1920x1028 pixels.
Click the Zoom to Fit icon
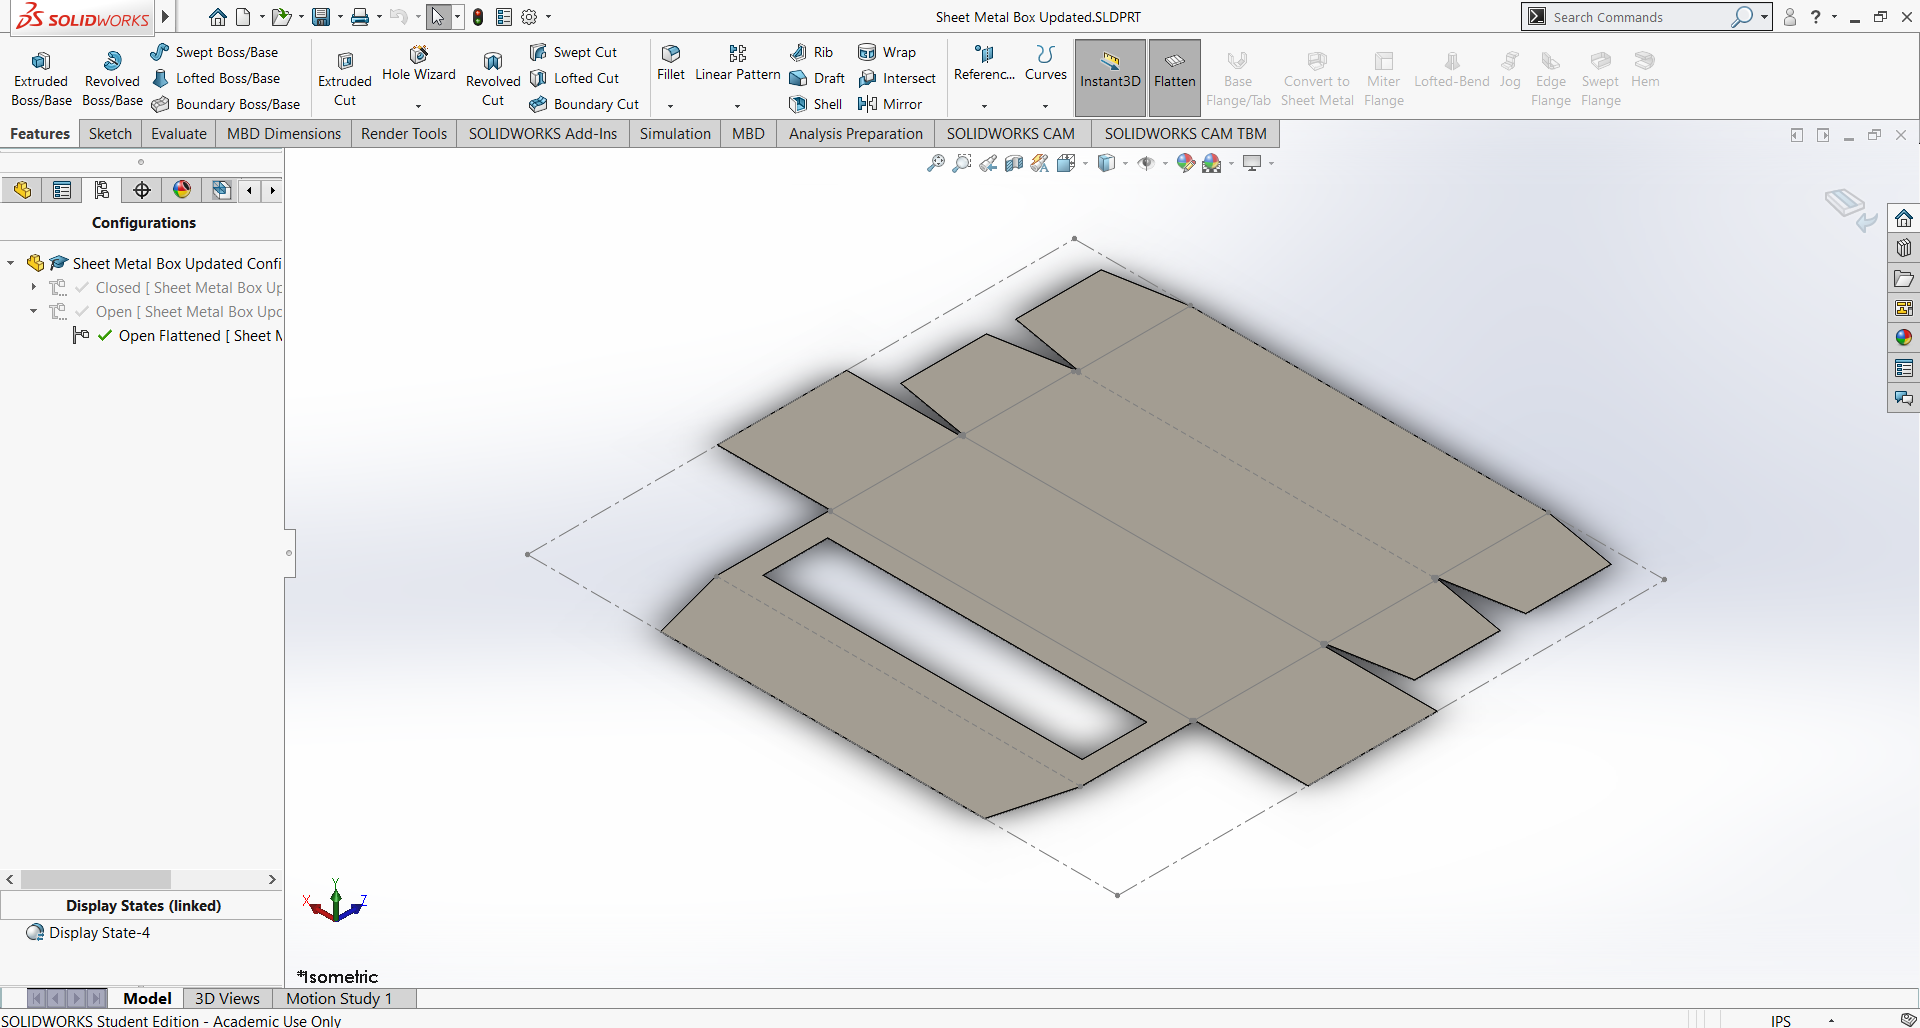[936, 163]
